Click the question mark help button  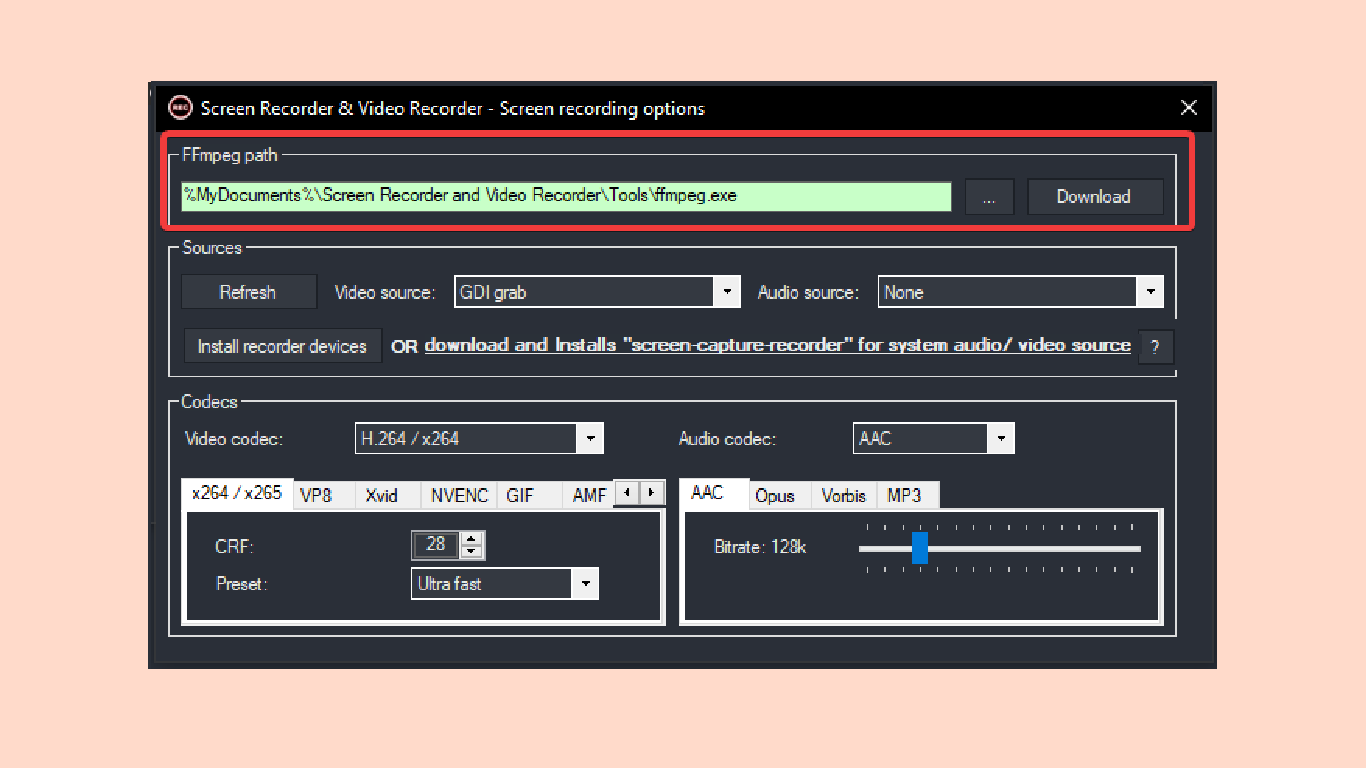point(1156,347)
